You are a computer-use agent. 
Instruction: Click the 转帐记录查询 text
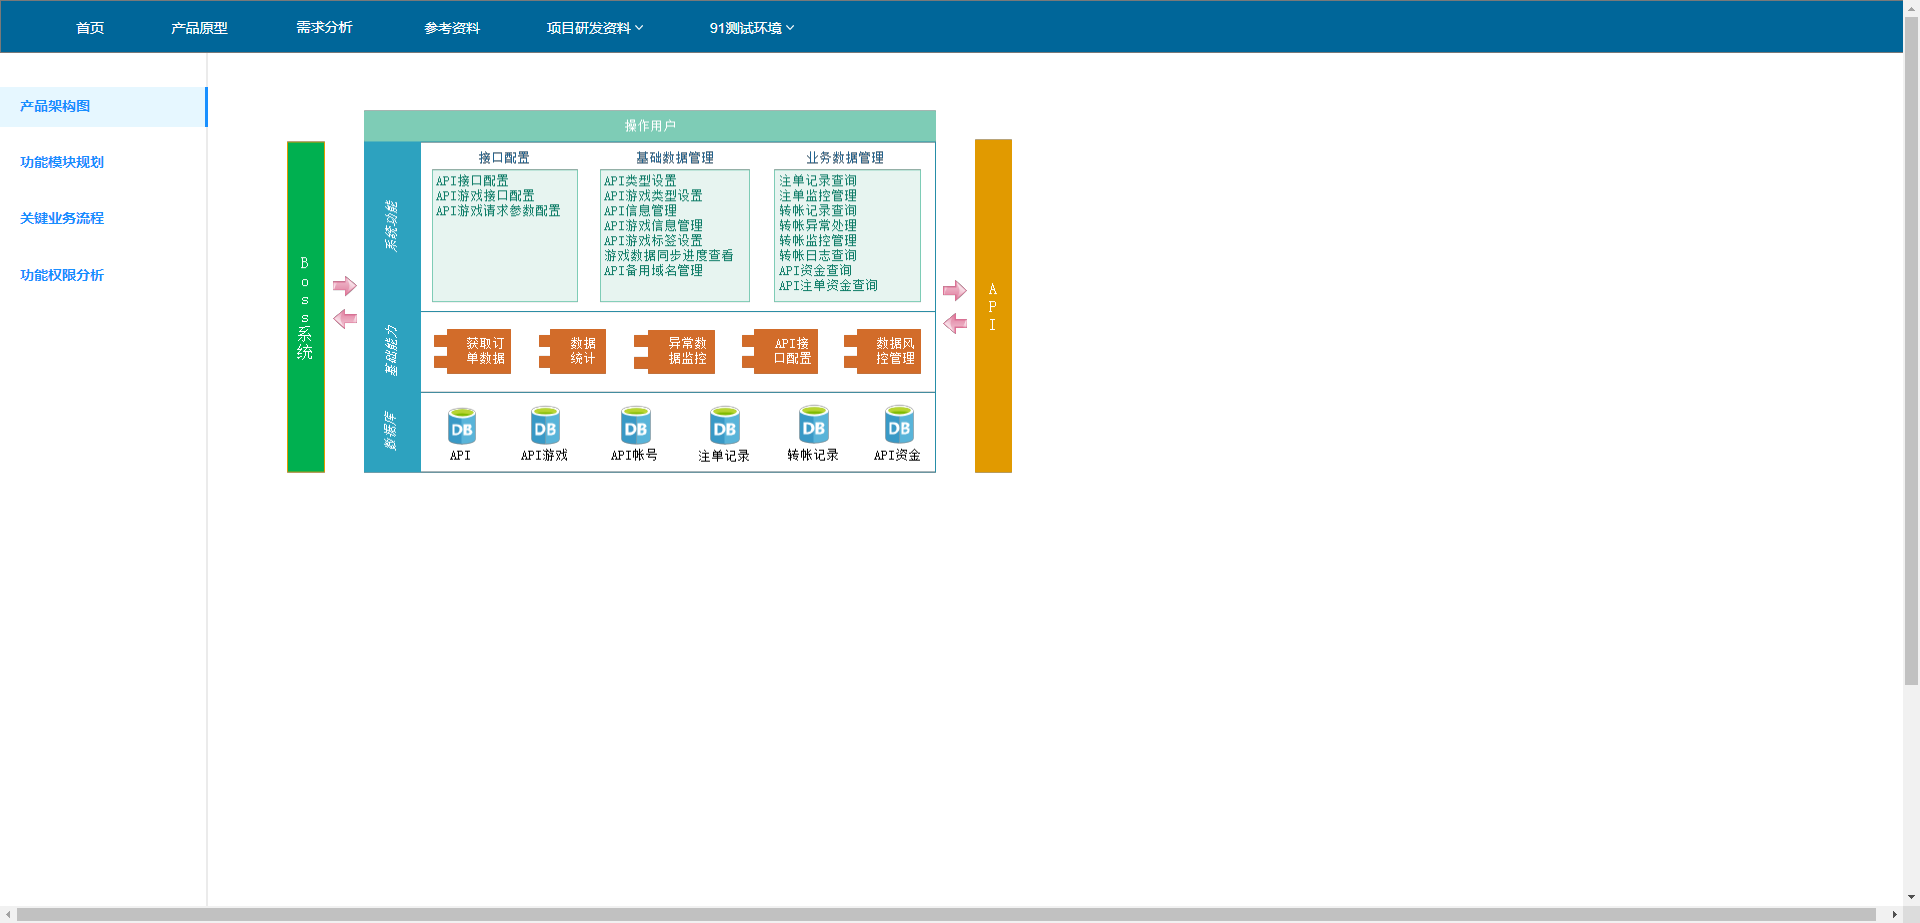click(x=818, y=211)
